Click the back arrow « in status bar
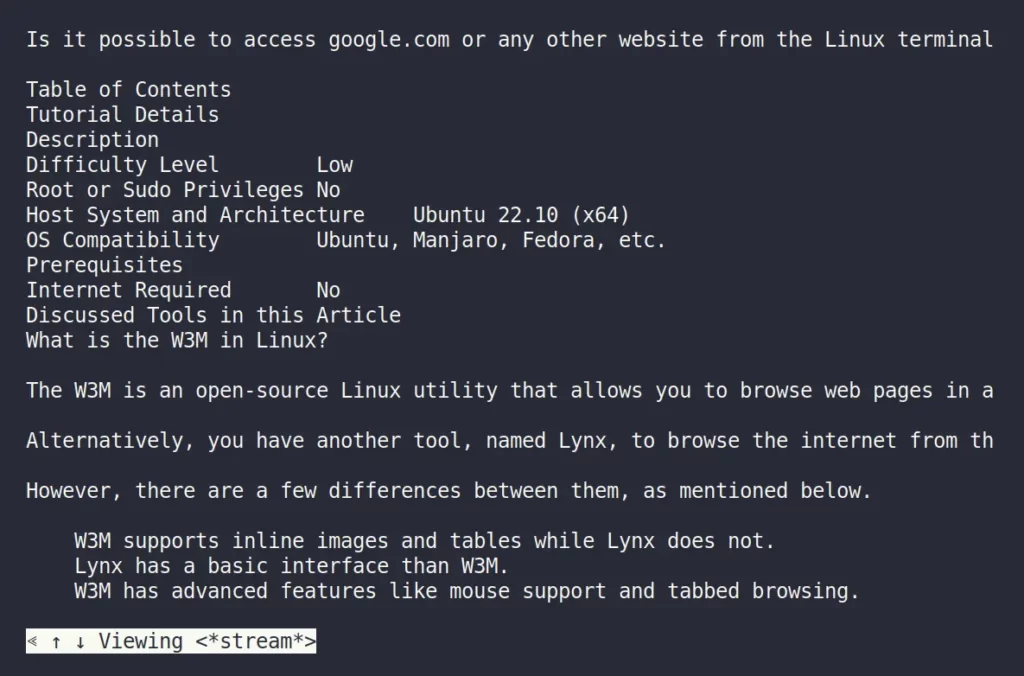The width and height of the screenshot is (1024, 676). tap(33, 642)
